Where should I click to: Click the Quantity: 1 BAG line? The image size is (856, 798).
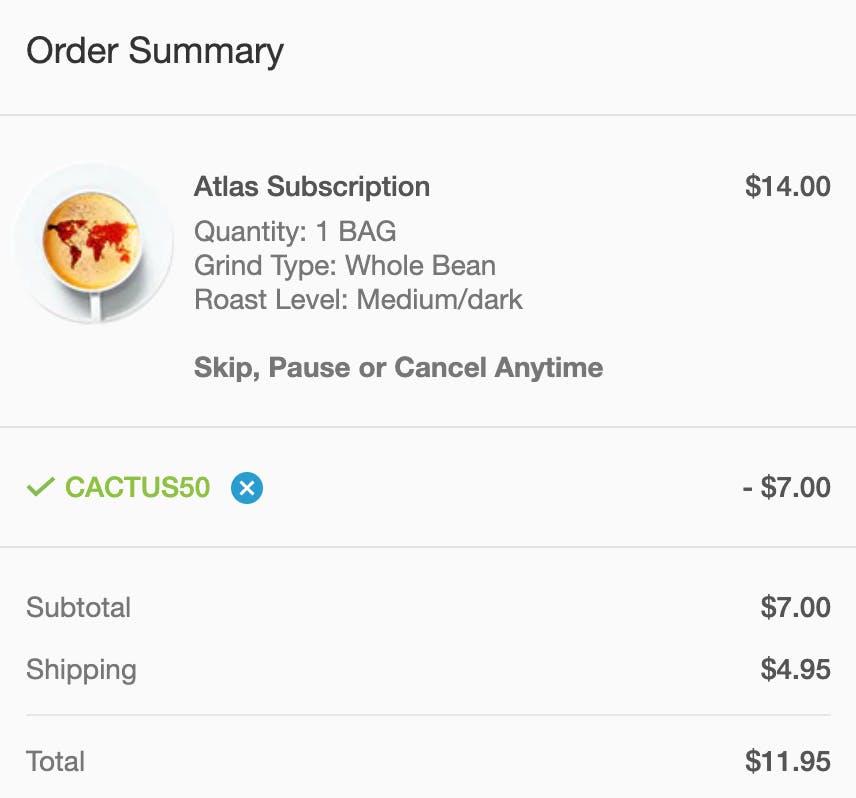[295, 232]
